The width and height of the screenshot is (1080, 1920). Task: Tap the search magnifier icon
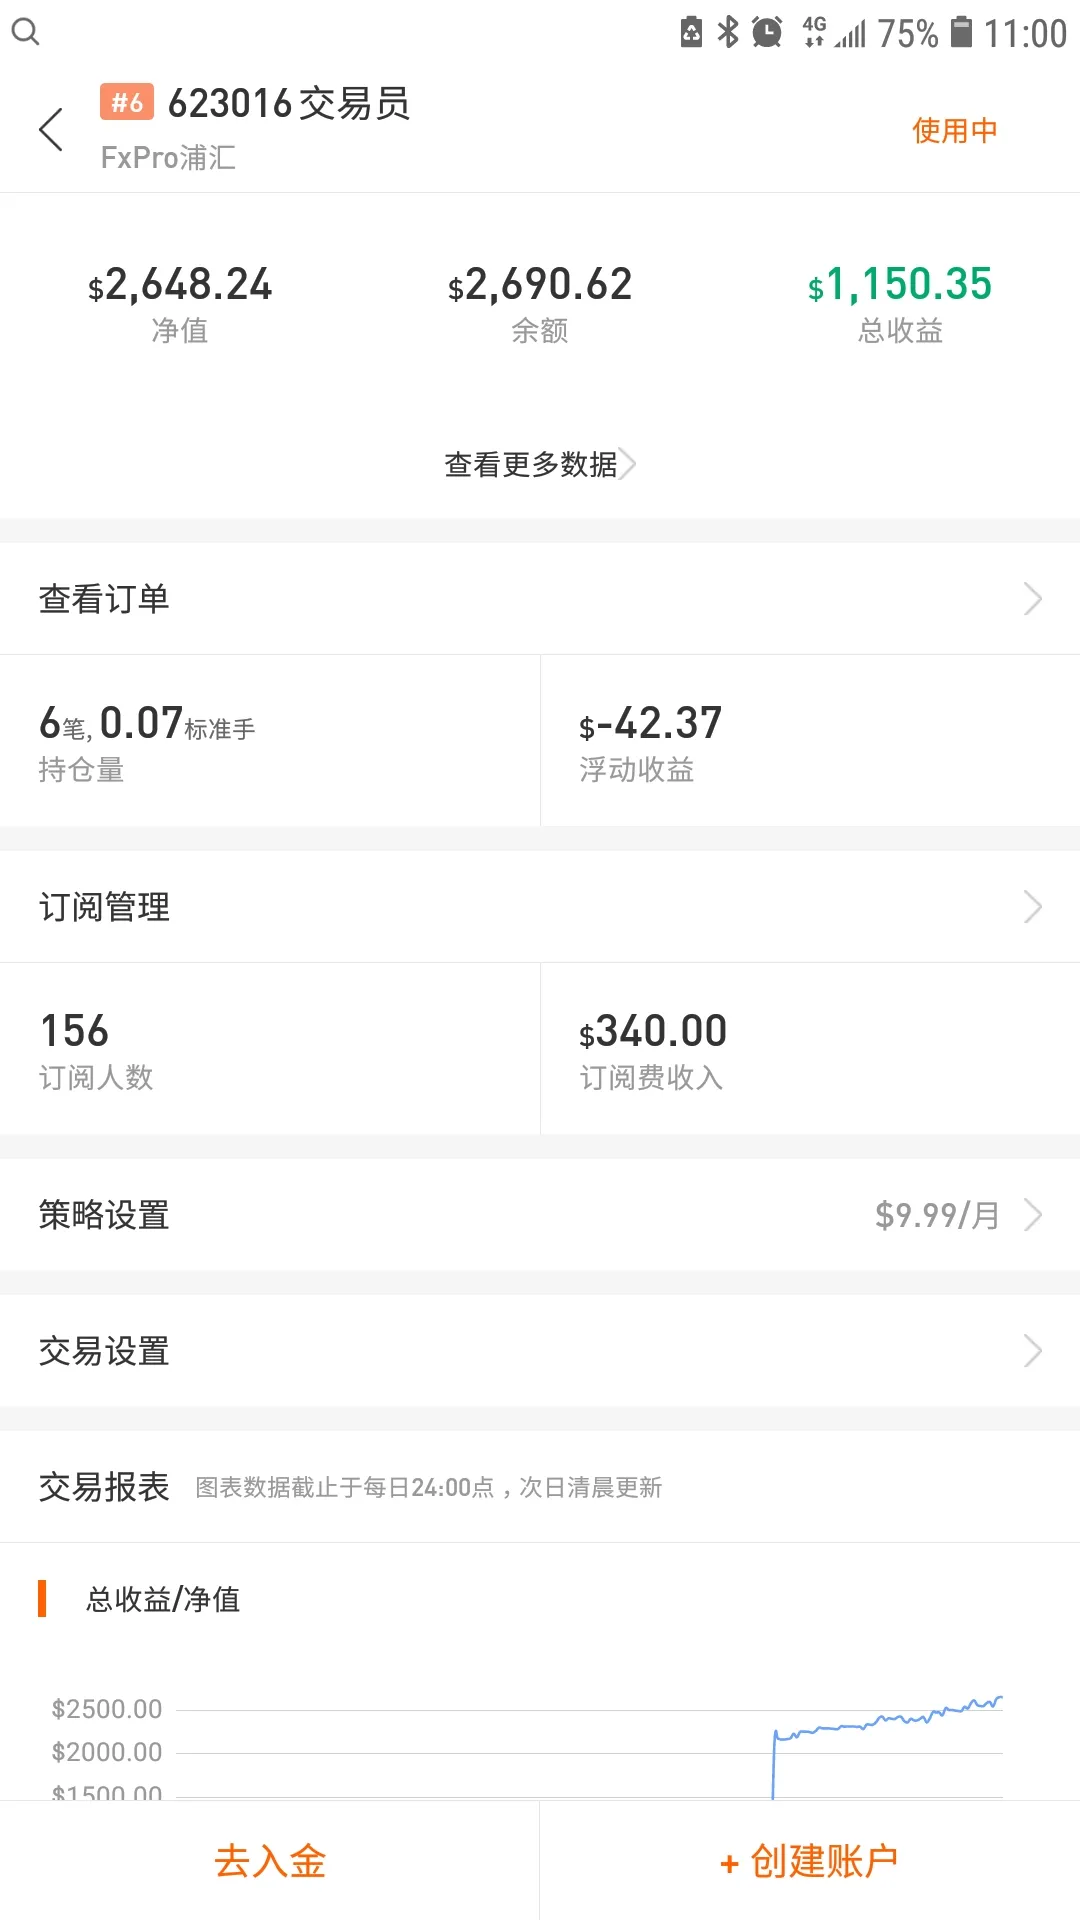26,32
